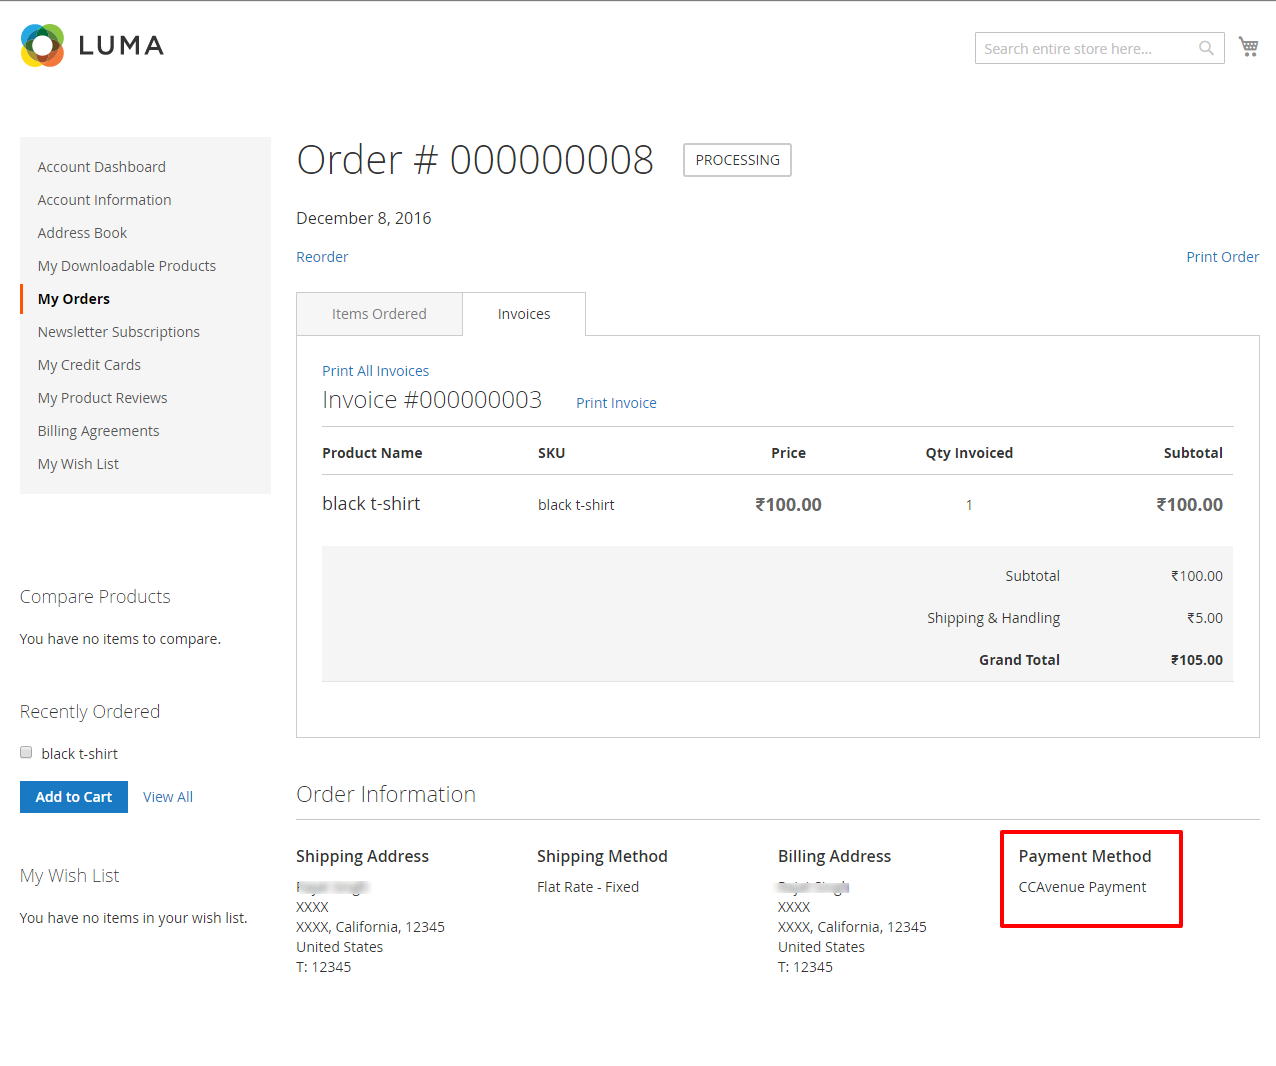
Task: View Billing Agreements
Action: [98, 430]
